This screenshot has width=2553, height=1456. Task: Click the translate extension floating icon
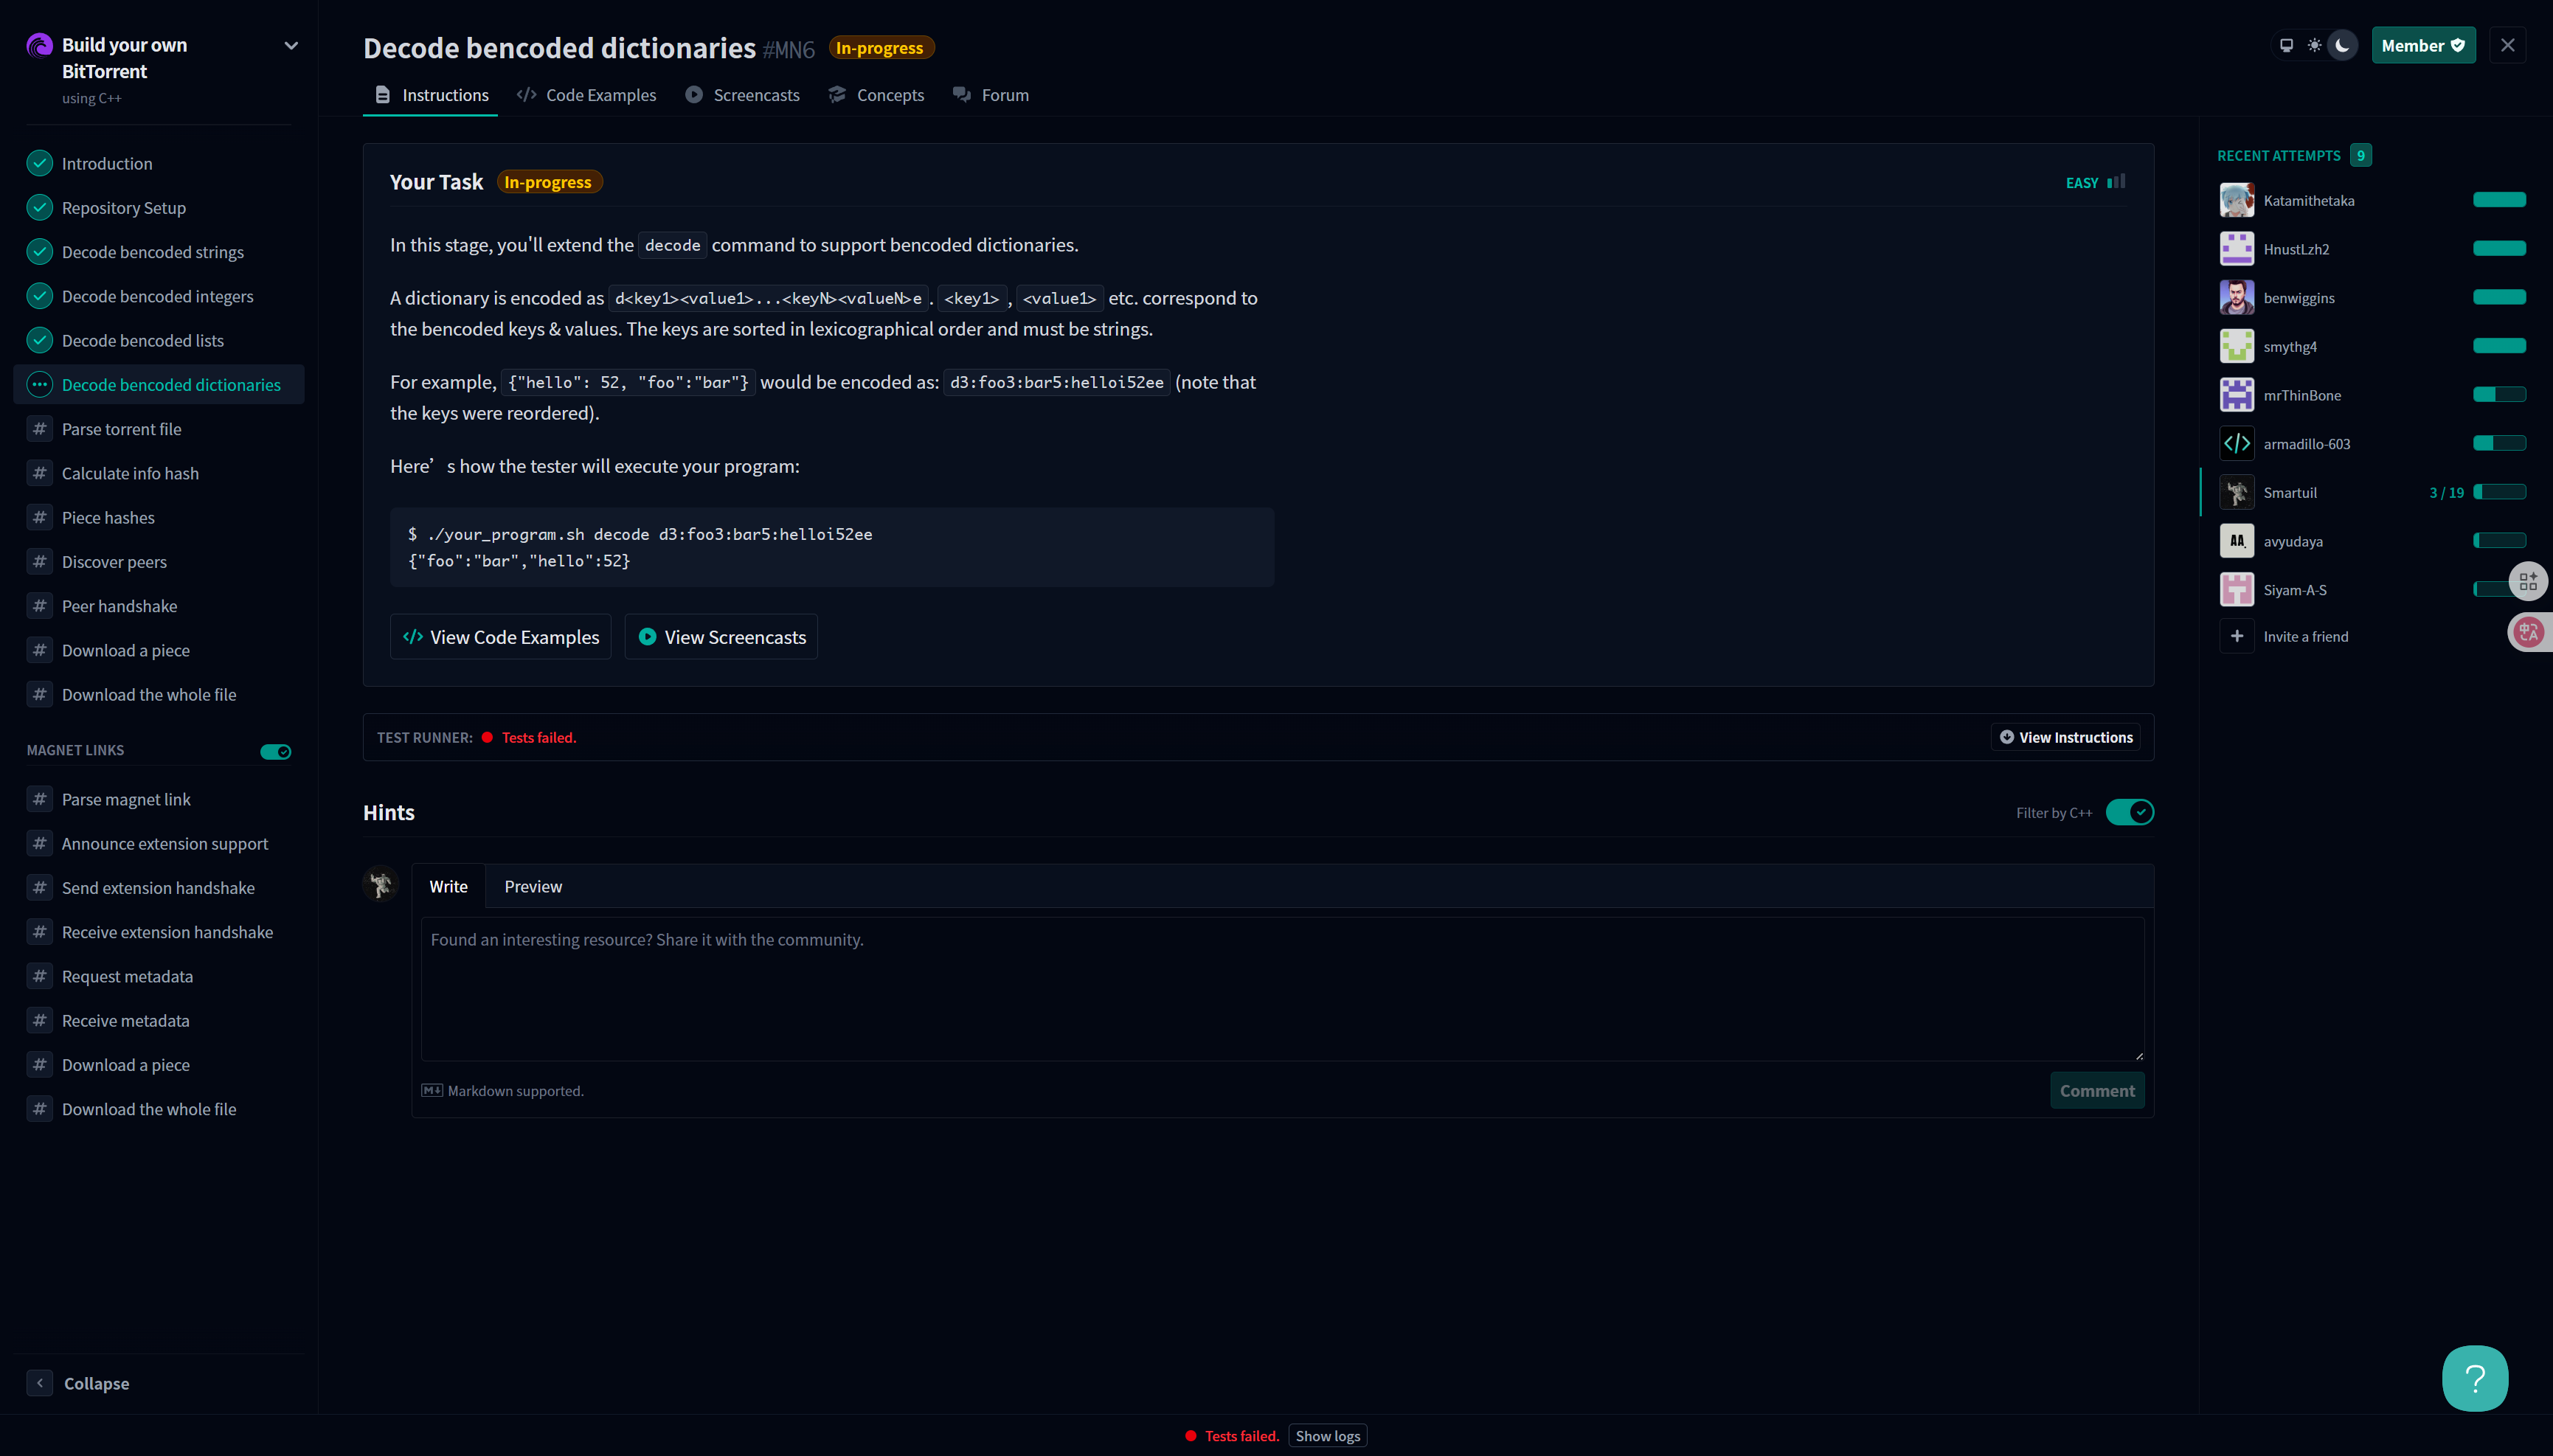coord(2529,632)
